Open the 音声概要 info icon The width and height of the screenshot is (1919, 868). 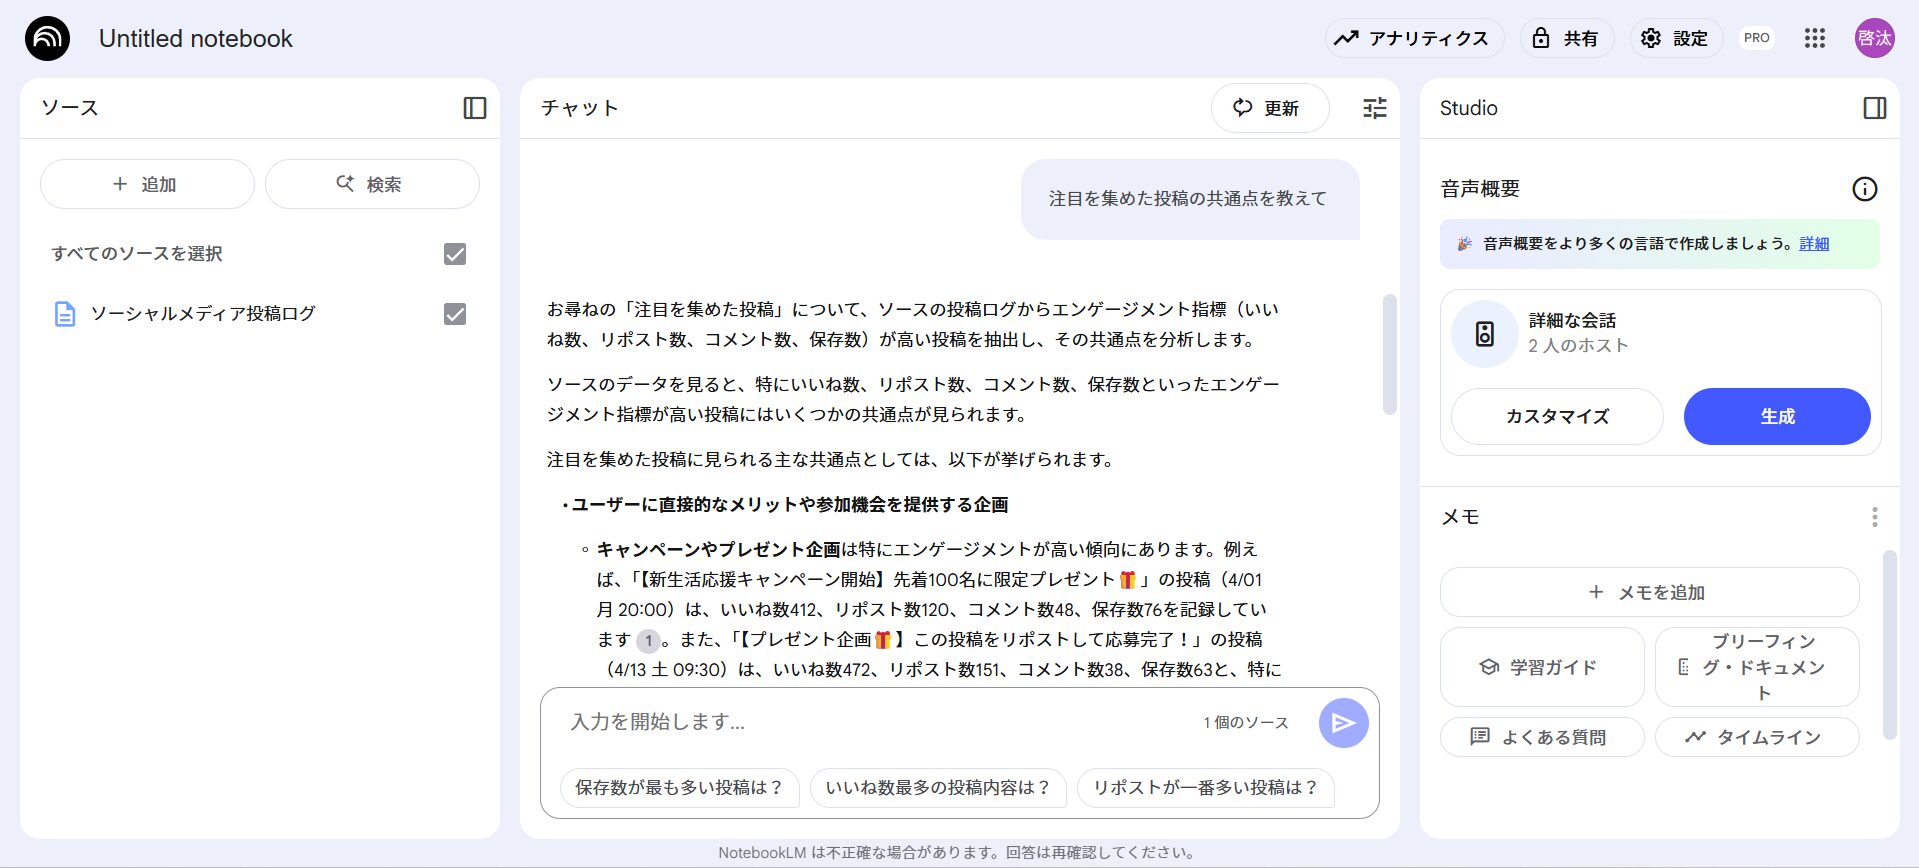pyautogui.click(x=1864, y=189)
